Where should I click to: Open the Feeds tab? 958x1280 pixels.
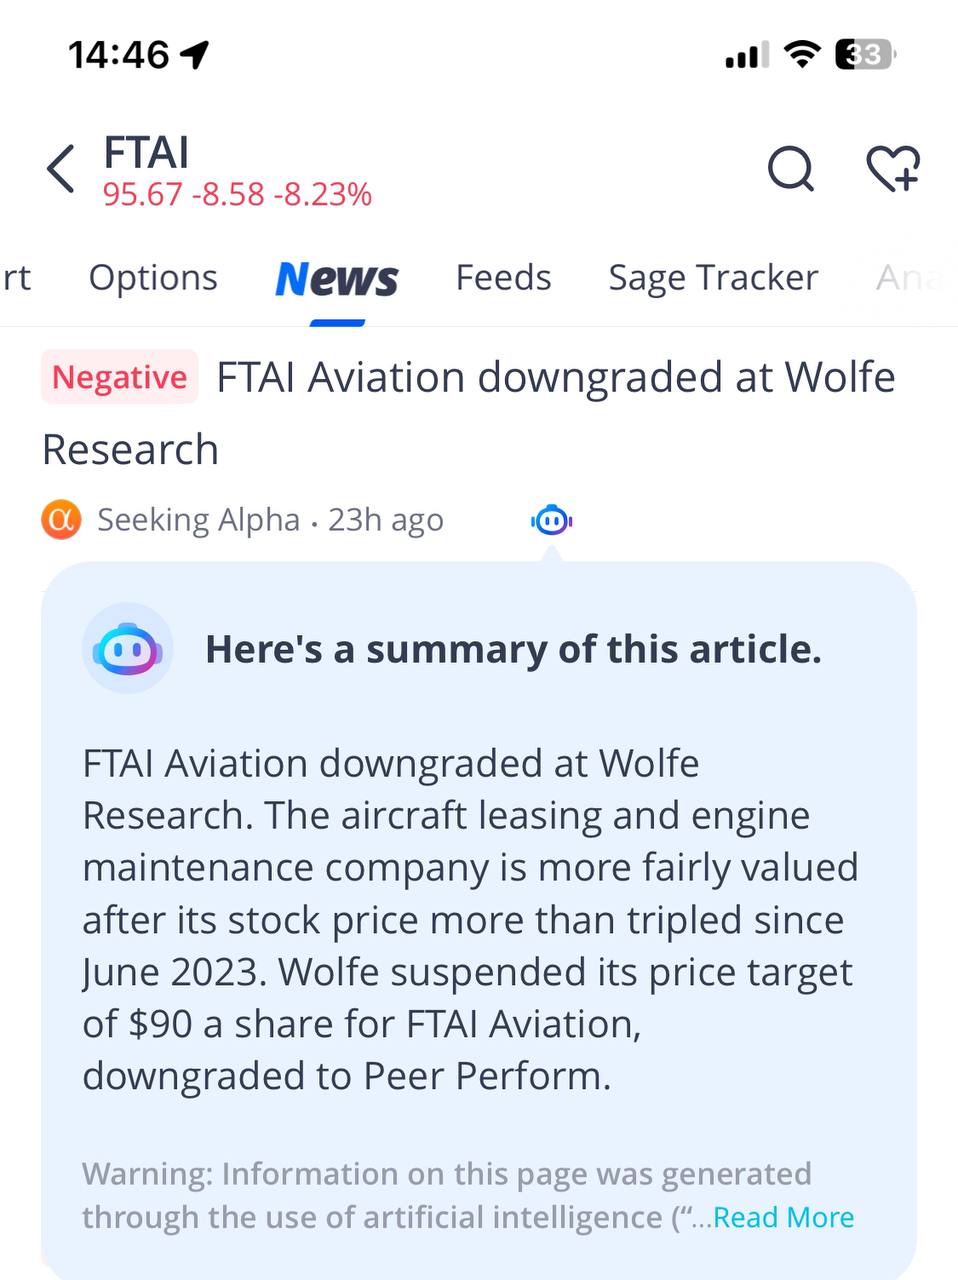point(503,278)
